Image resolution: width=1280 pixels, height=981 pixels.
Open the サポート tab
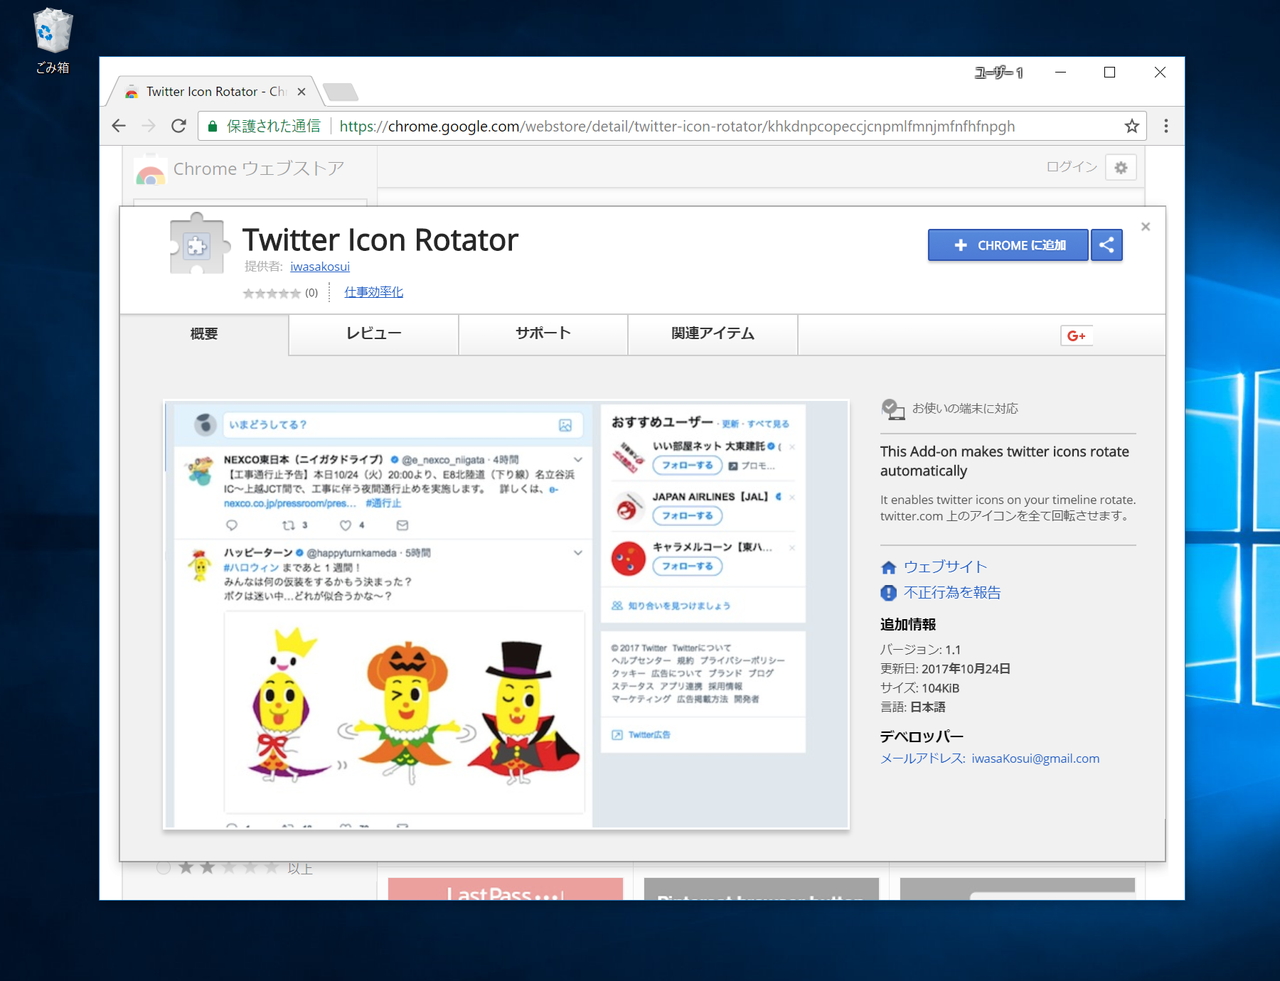542,334
